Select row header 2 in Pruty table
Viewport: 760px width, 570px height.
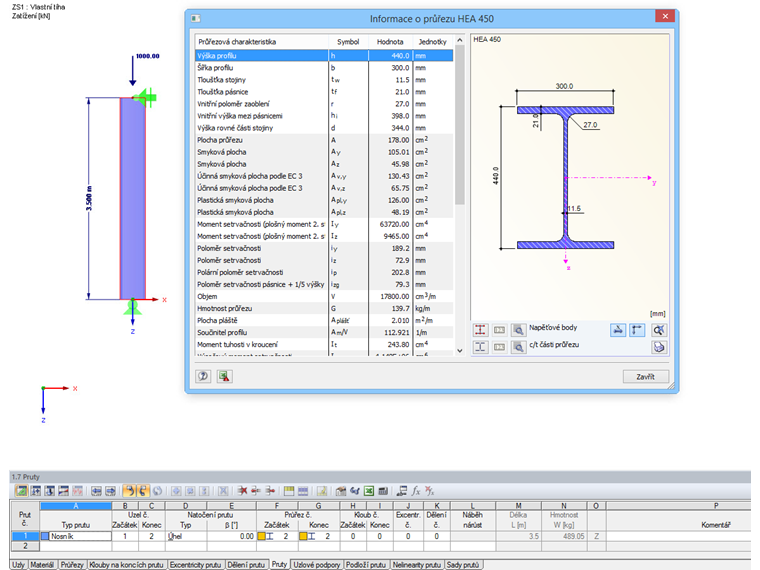coord(25,546)
